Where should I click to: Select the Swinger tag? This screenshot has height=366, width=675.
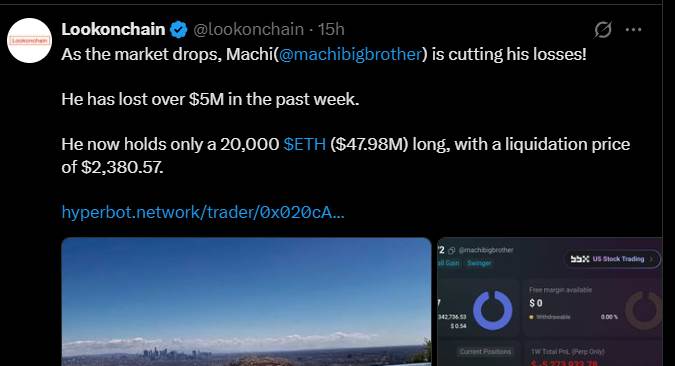479,263
